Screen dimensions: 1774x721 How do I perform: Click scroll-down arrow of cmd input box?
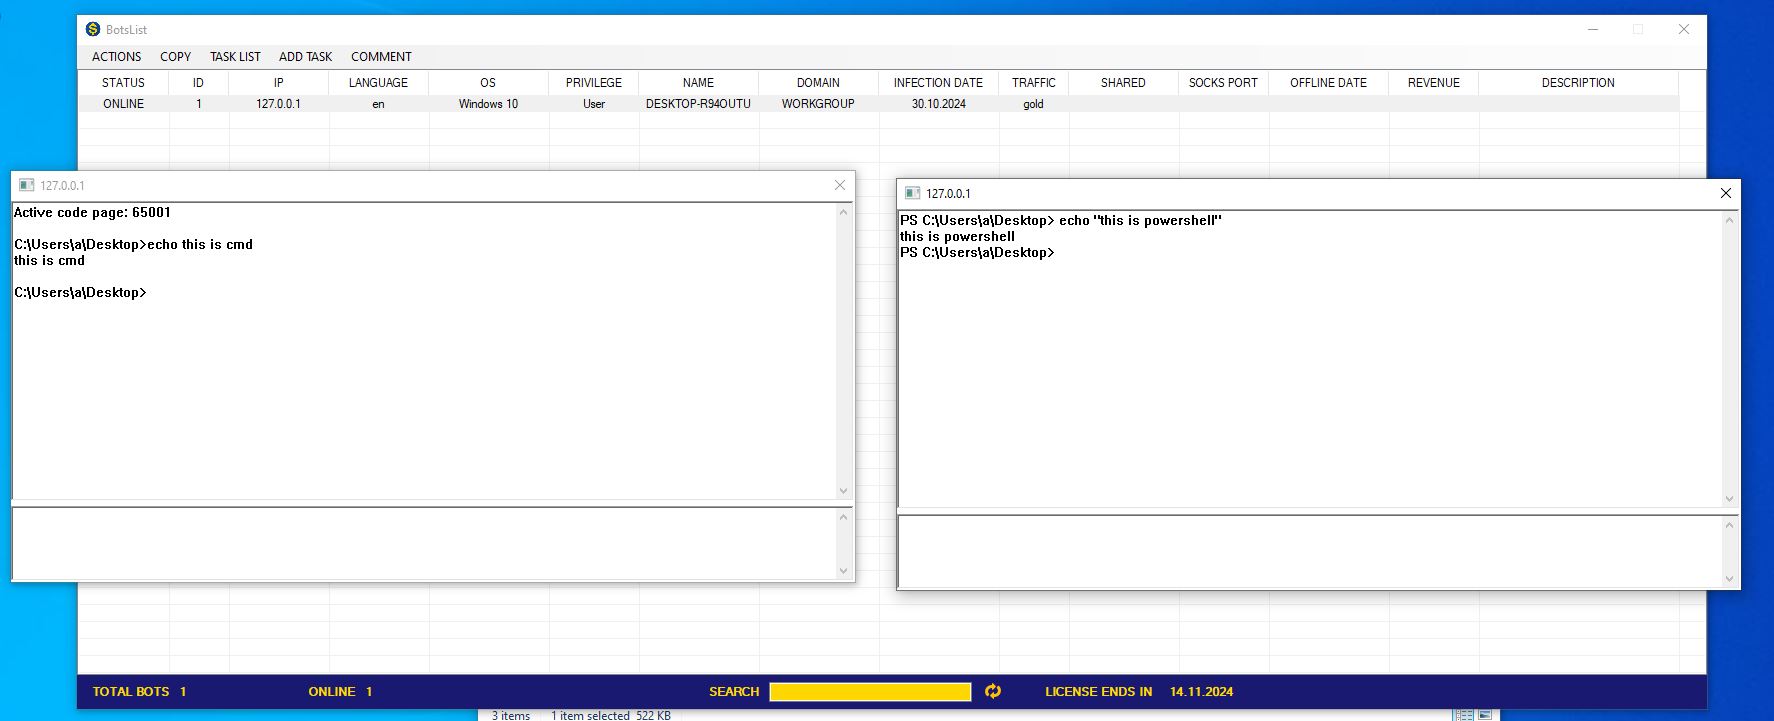843,571
